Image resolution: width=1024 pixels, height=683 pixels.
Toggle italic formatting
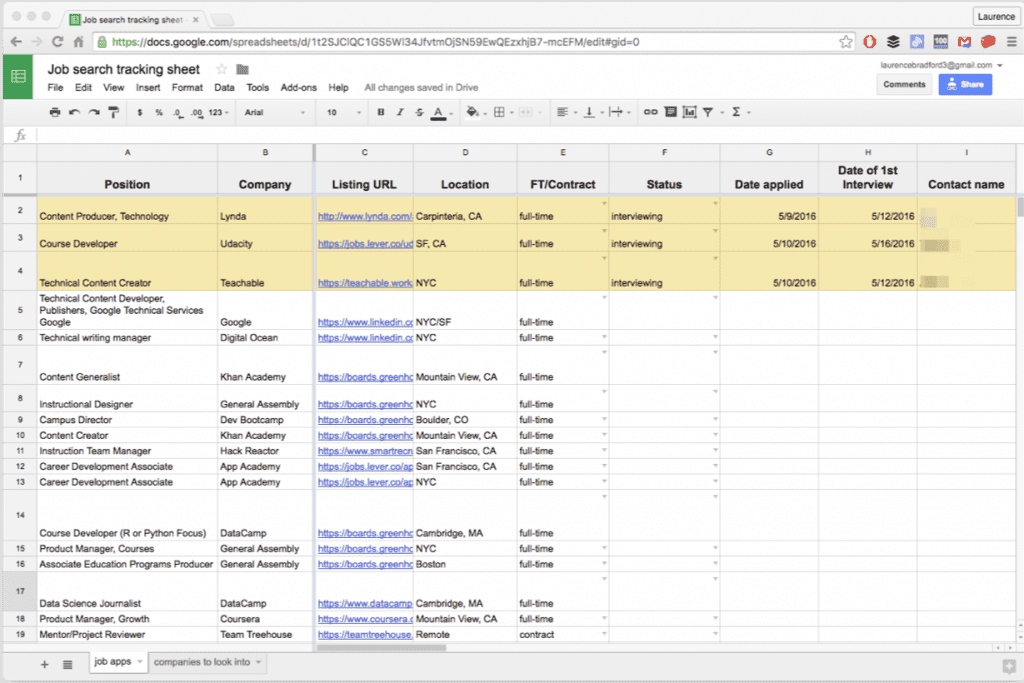(x=400, y=112)
